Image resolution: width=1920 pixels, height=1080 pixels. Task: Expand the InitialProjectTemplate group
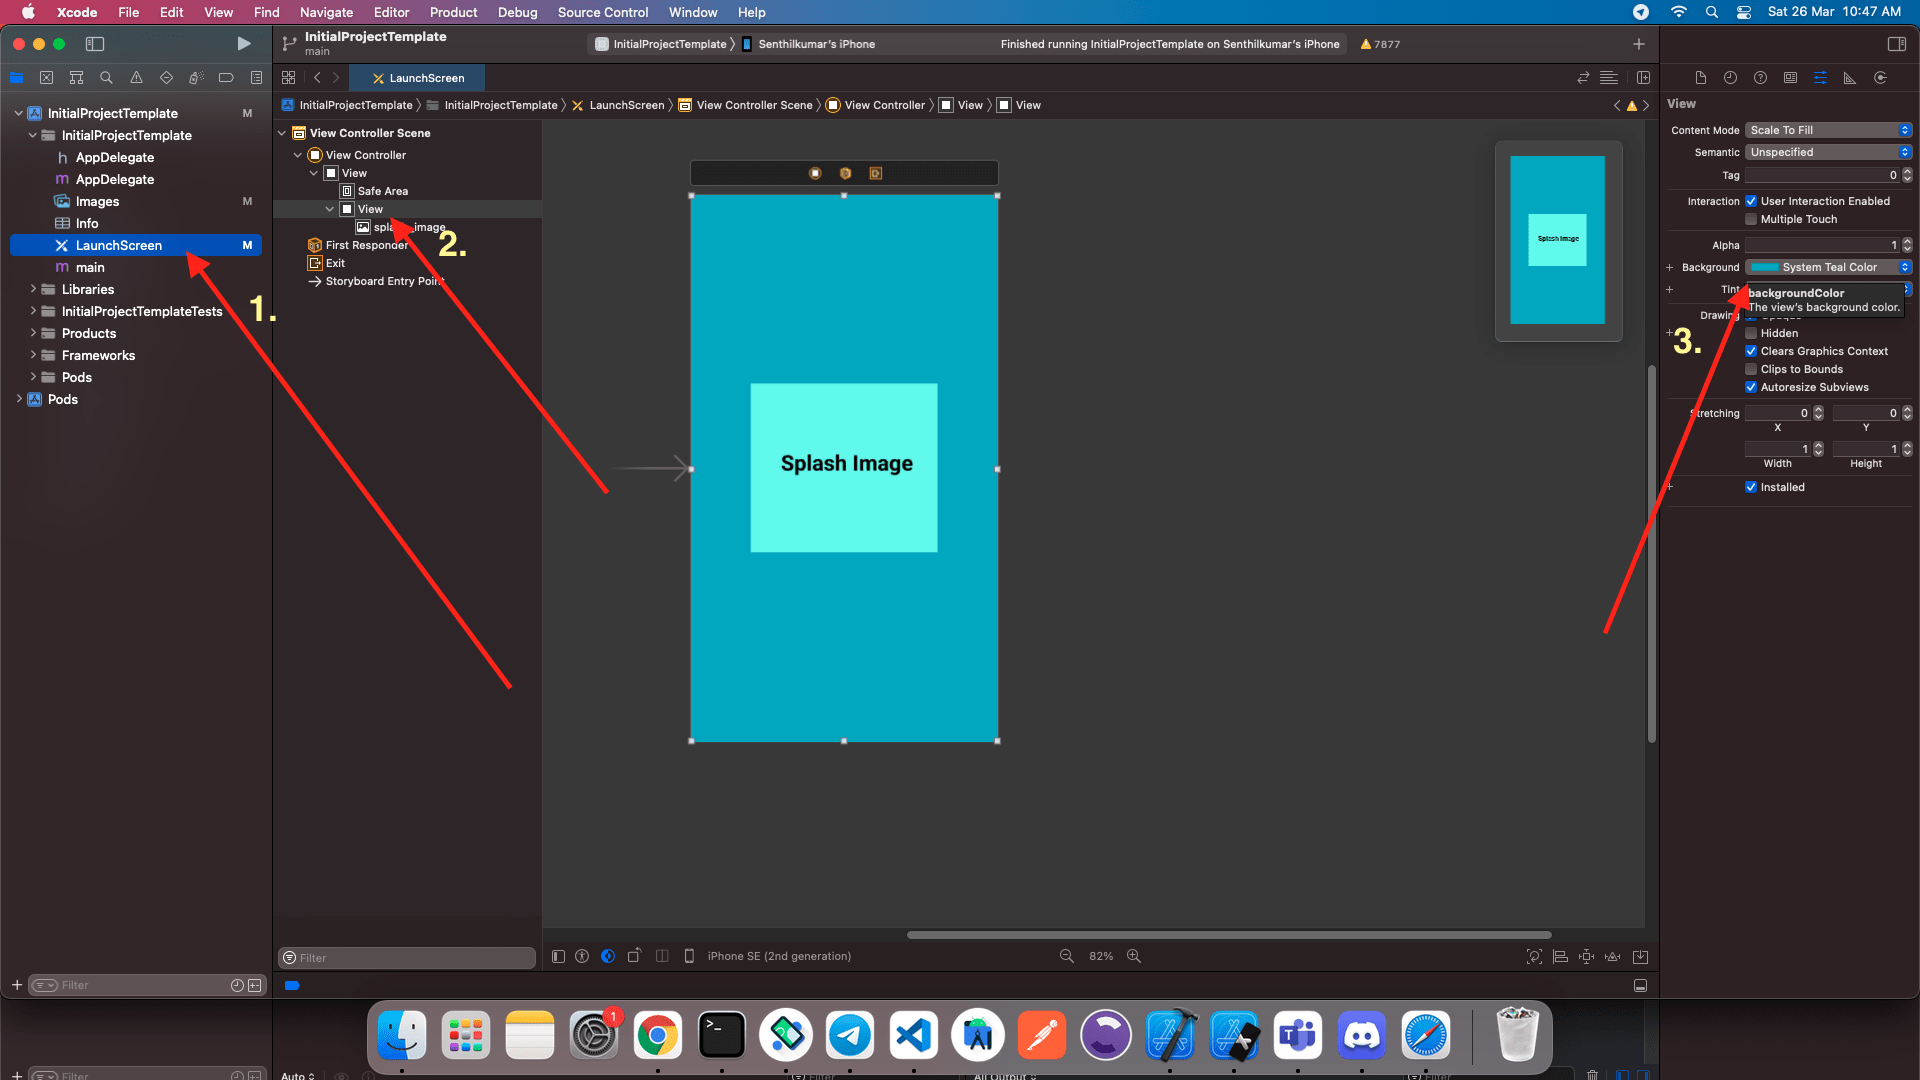30,135
